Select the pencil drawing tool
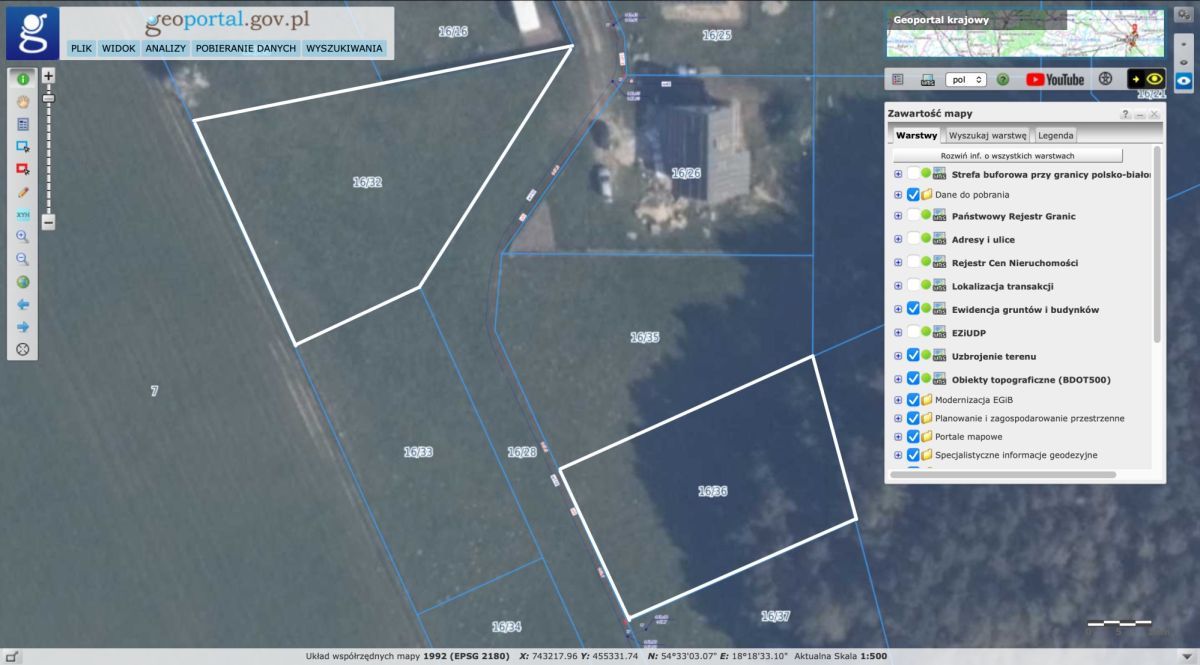Screen dimensions: 1200x665 point(22,192)
